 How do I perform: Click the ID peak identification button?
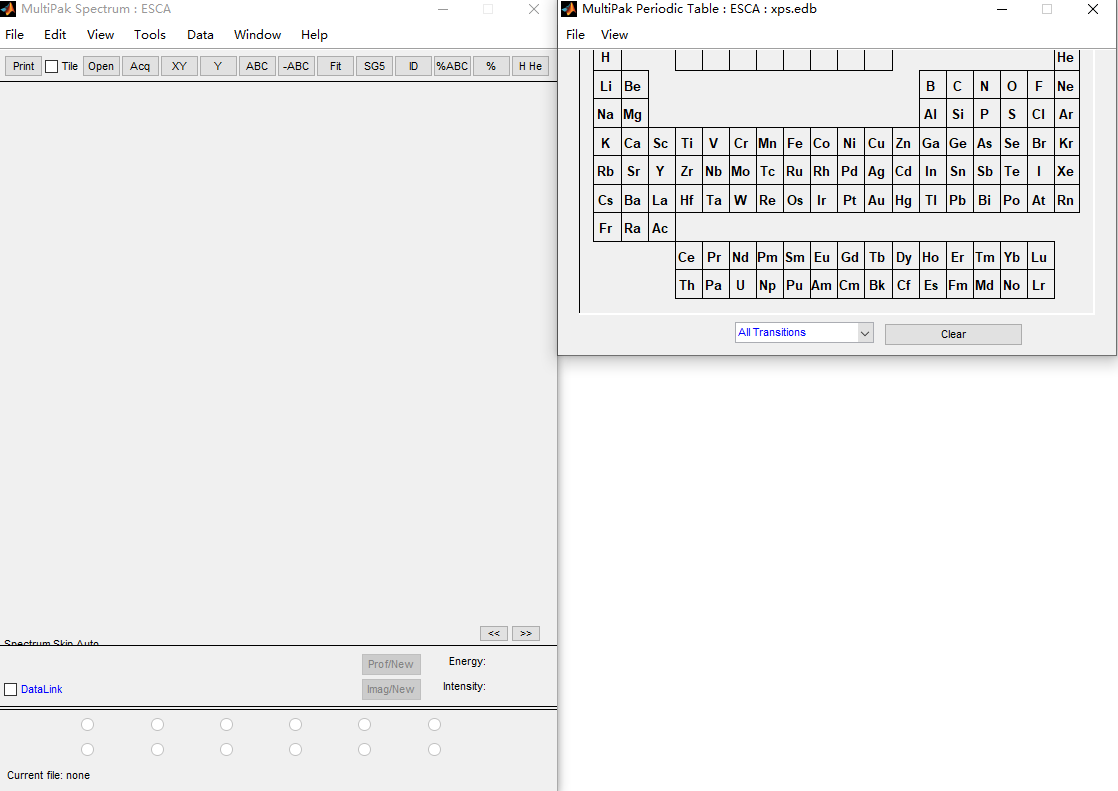[413, 66]
